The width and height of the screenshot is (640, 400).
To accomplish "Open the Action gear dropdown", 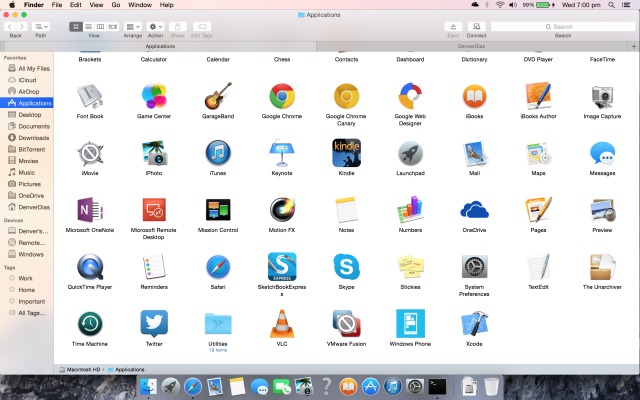I will pos(156,27).
